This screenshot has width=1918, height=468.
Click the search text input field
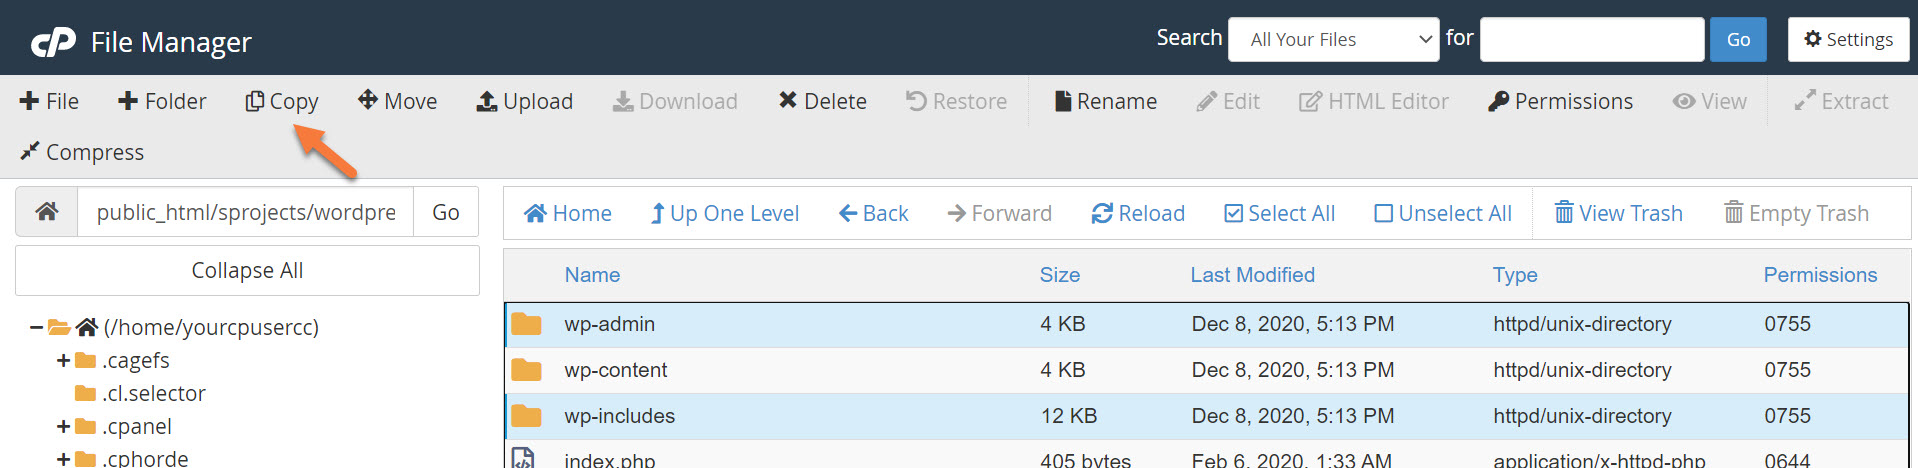1592,40
